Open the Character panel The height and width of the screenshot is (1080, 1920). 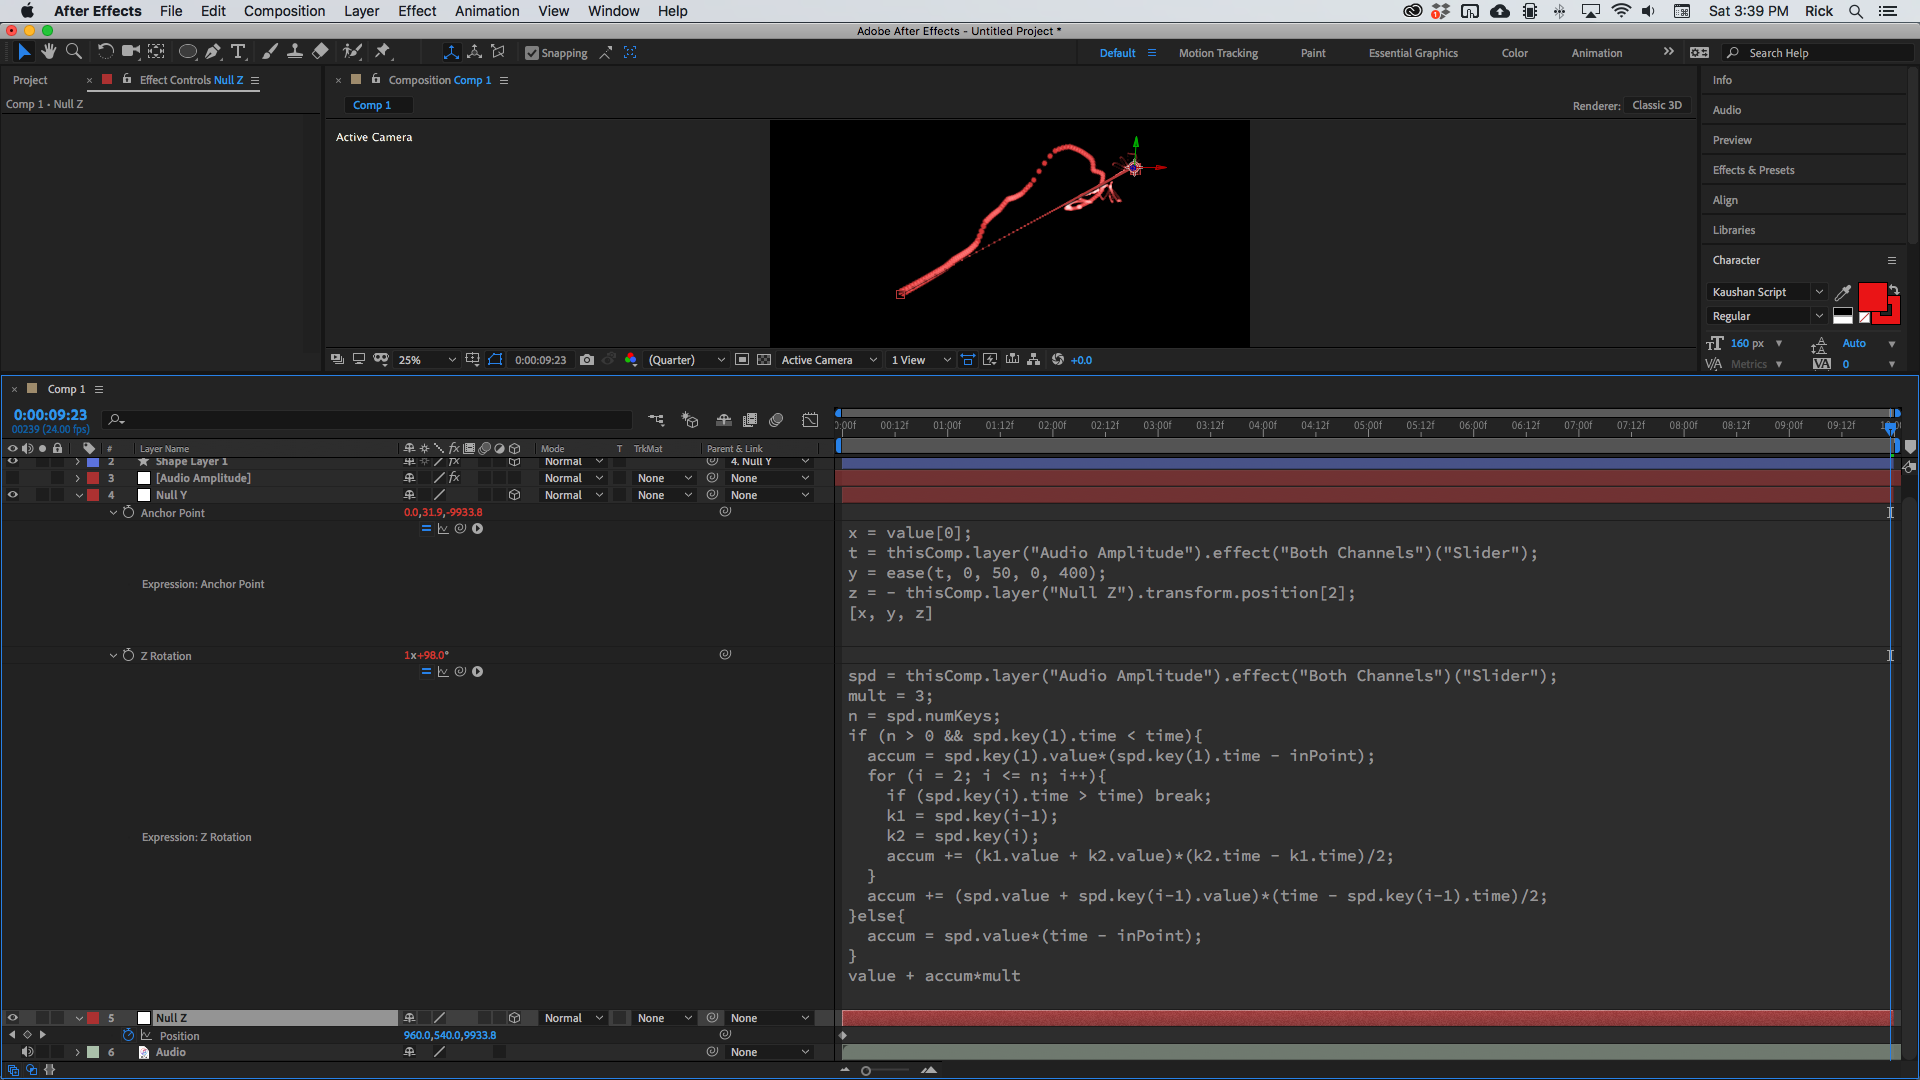point(1737,260)
